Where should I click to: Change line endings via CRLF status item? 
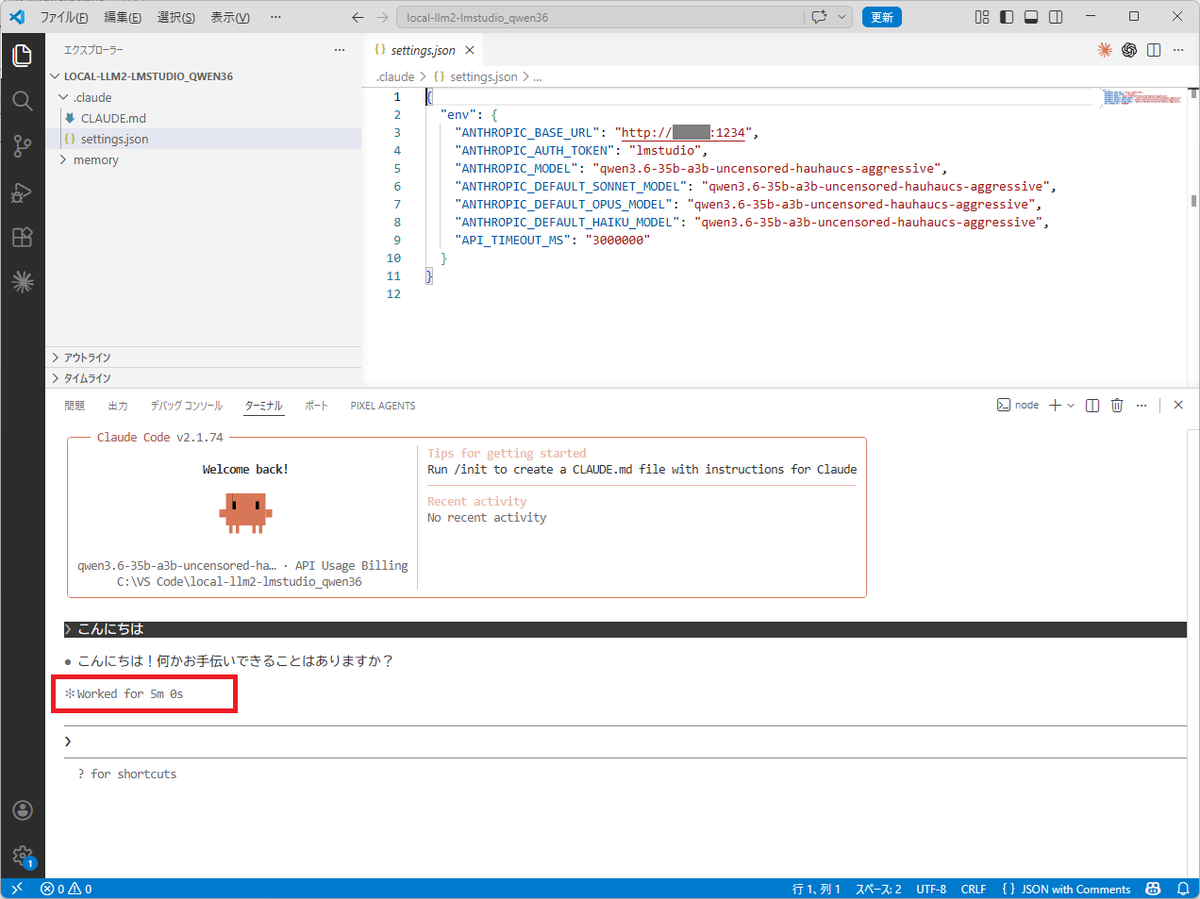(x=973, y=889)
